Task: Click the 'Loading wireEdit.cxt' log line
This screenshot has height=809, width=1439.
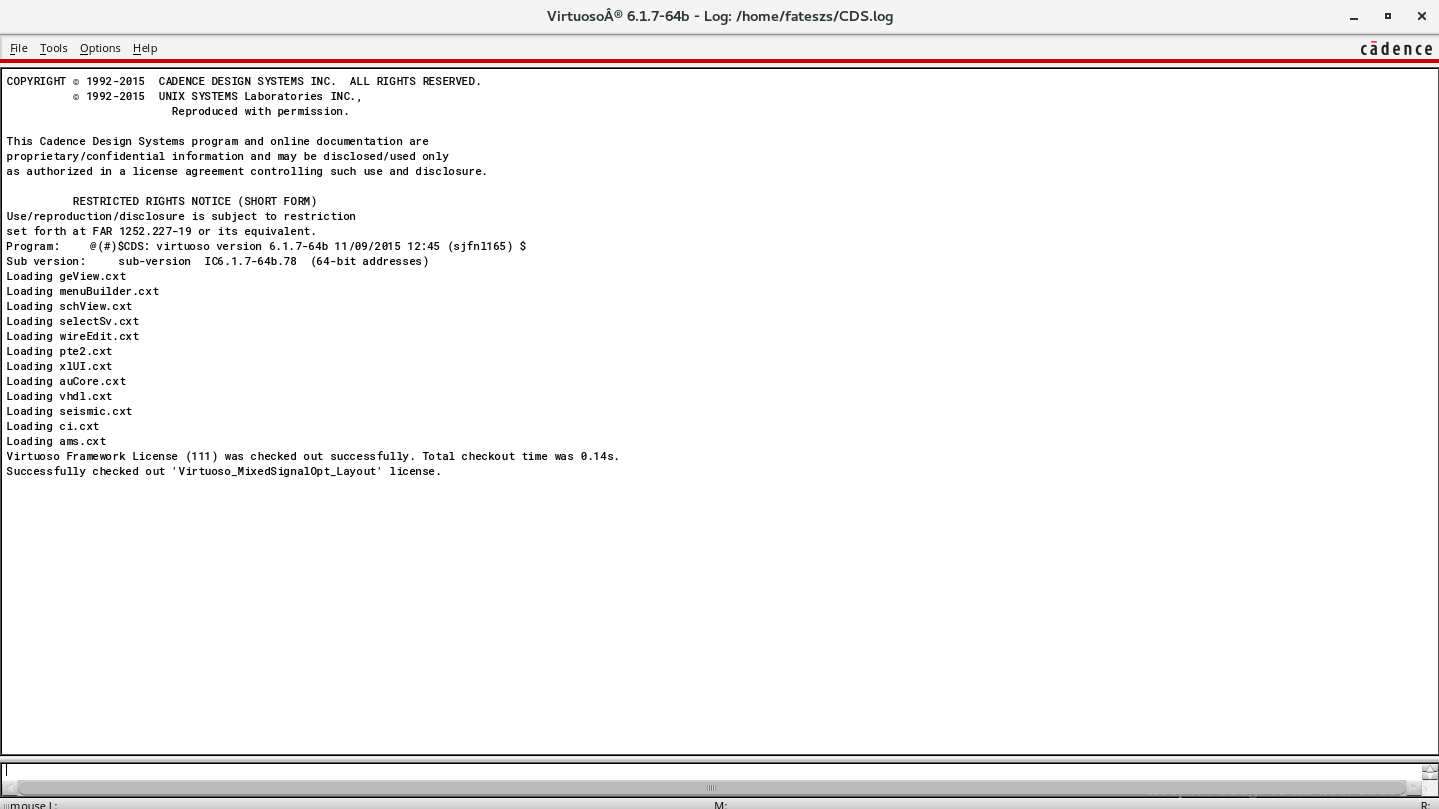Action: tap(73, 336)
